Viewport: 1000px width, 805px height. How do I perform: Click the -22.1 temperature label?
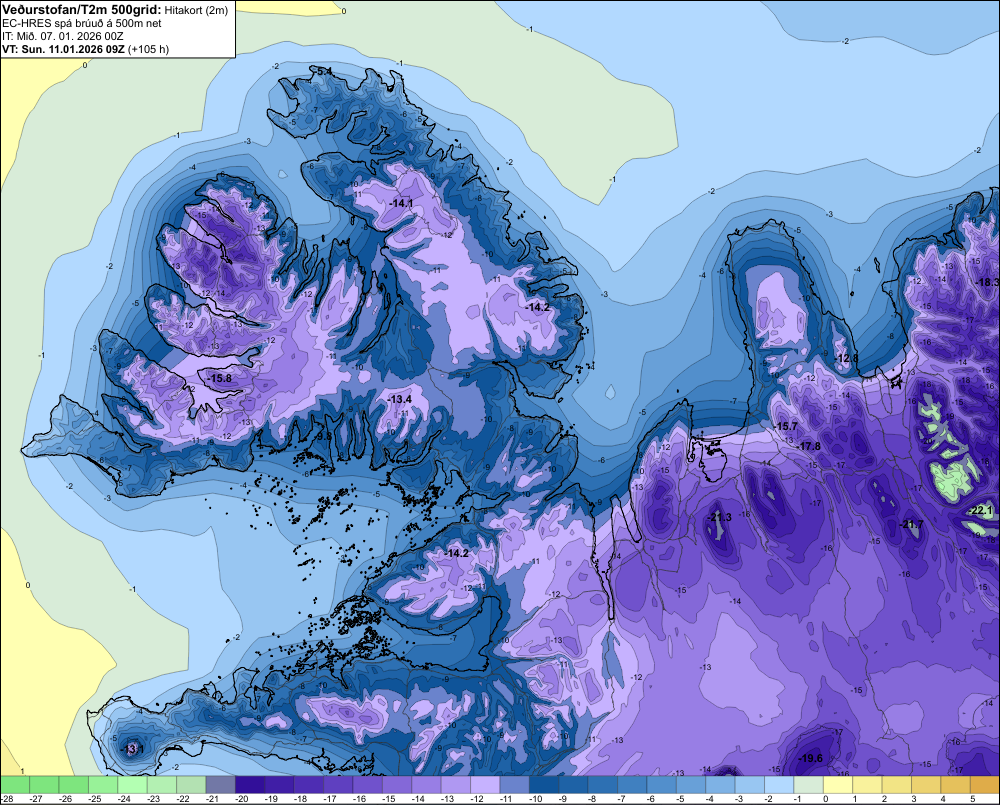981,510
